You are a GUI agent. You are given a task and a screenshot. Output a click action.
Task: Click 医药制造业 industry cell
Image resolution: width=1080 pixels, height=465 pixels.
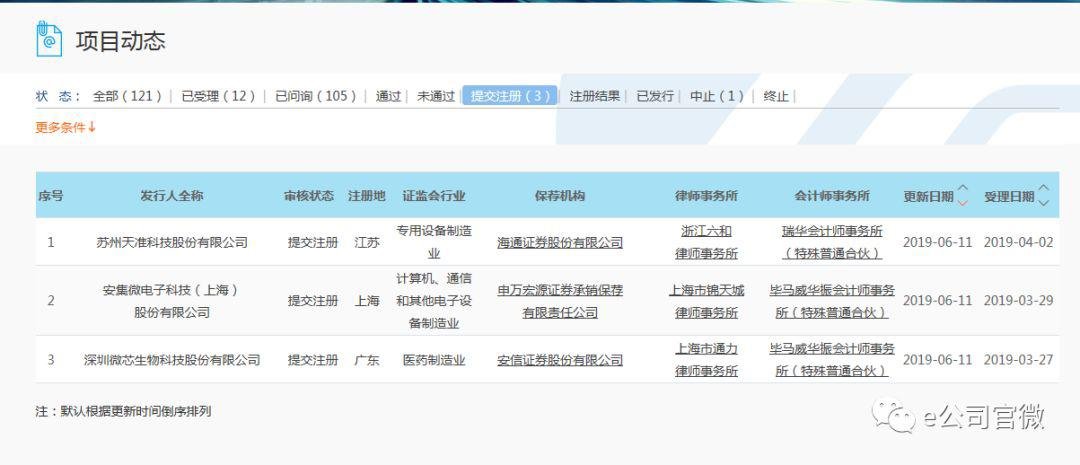434,360
